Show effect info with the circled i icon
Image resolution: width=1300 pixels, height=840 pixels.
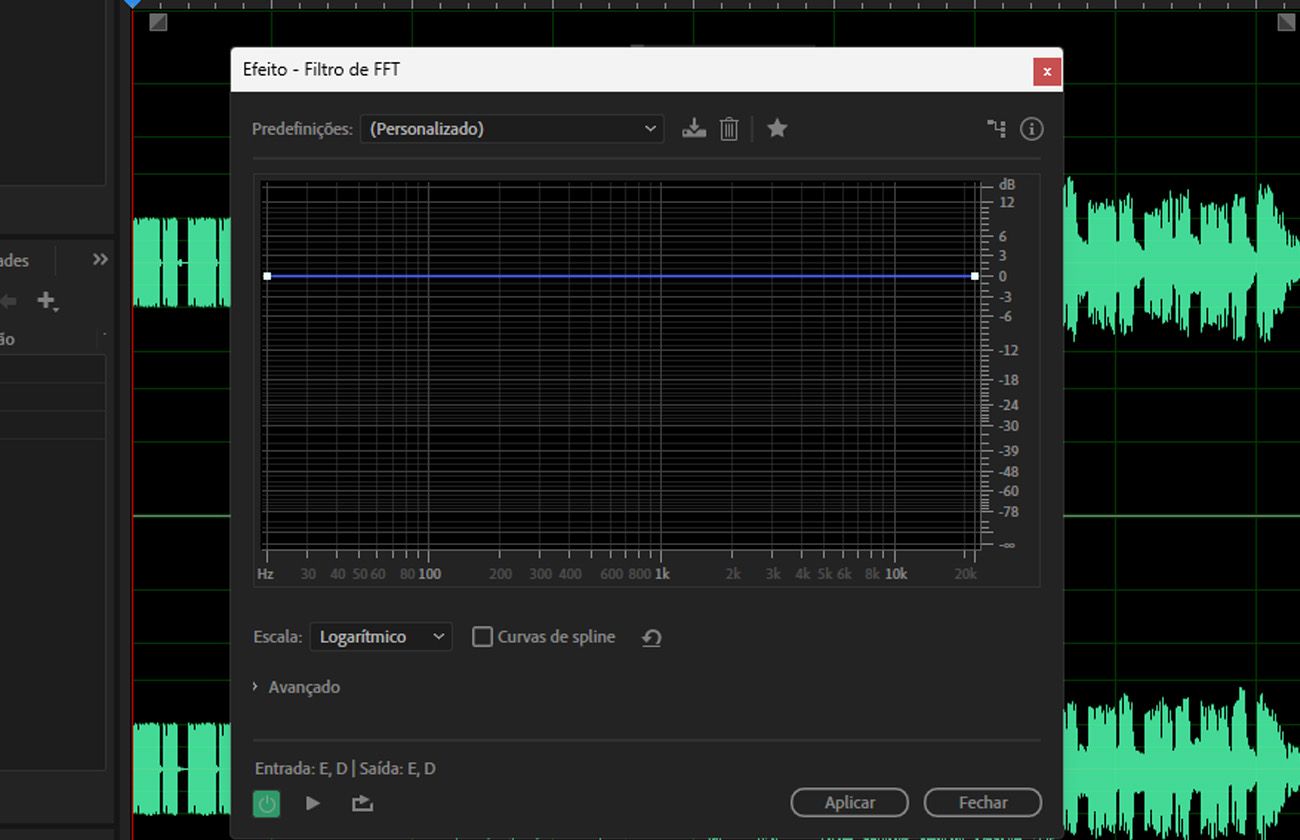coord(1031,128)
